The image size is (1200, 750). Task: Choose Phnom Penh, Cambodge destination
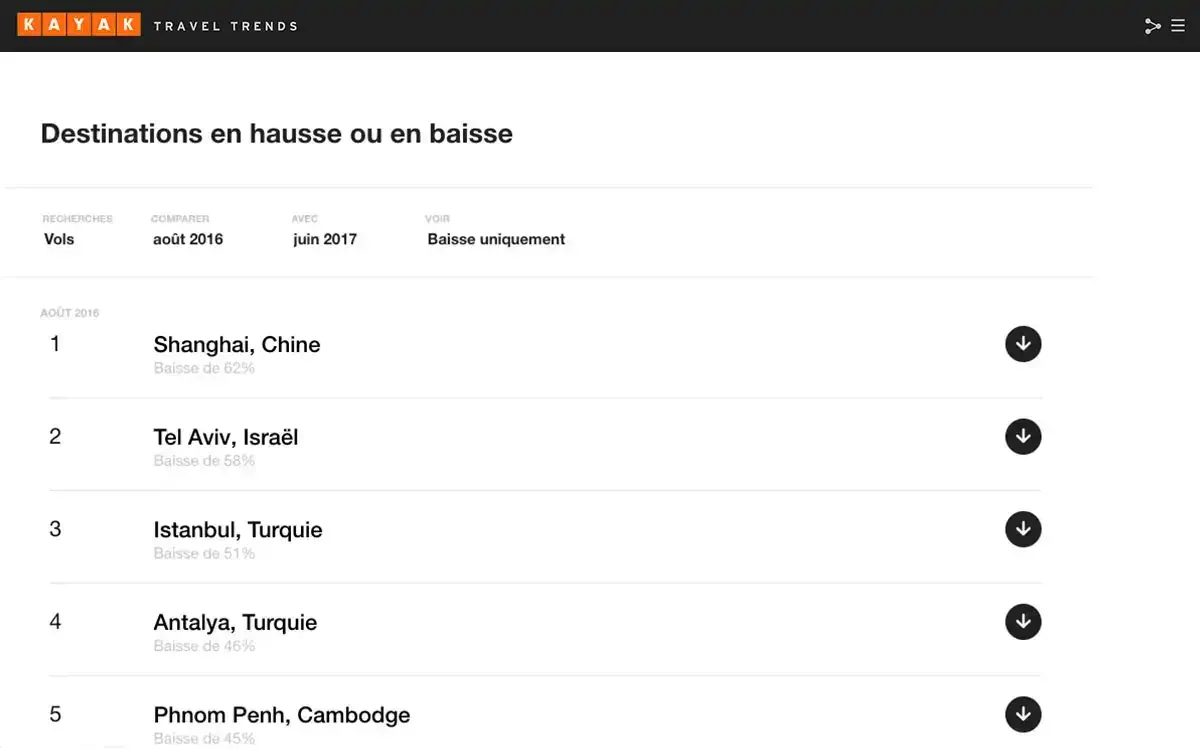pos(282,715)
